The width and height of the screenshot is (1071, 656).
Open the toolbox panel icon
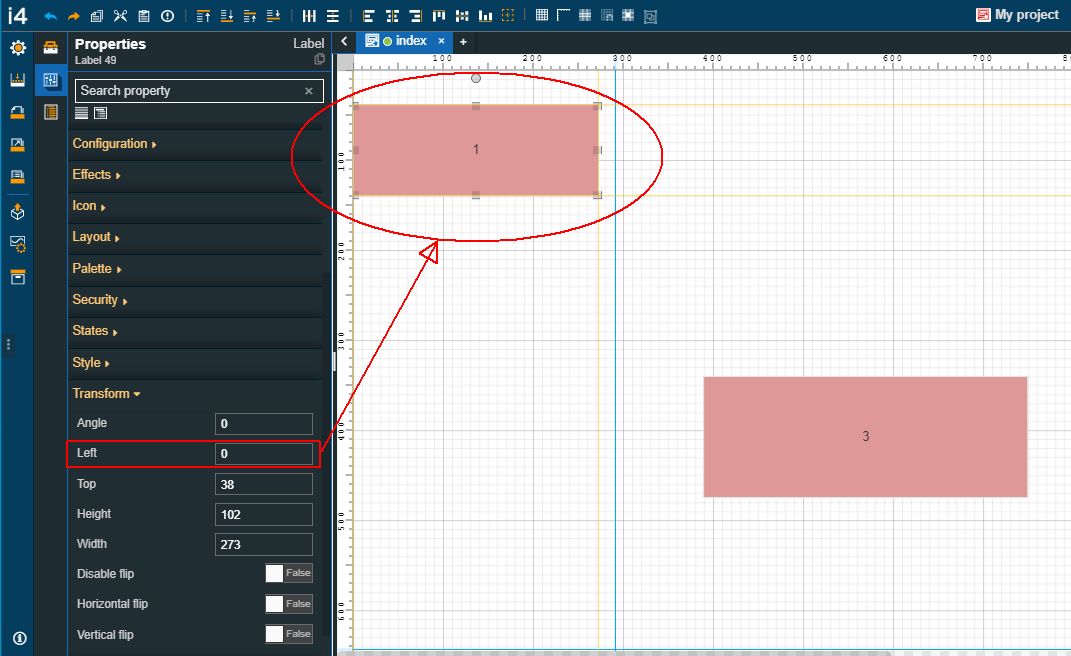click(x=51, y=47)
